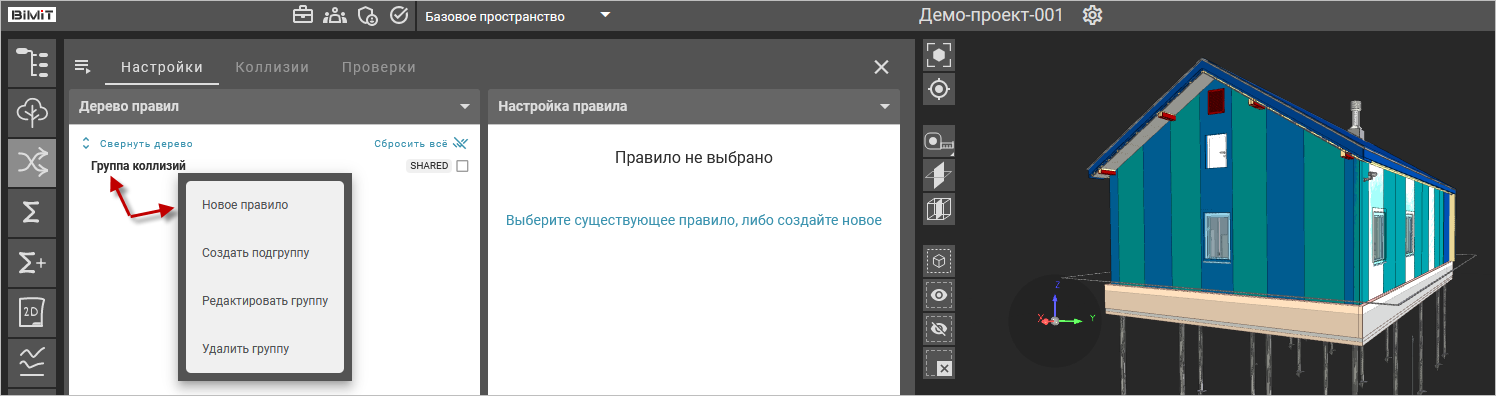
Task: Click the briefcase icon in top bar
Action: [x=302, y=15]
